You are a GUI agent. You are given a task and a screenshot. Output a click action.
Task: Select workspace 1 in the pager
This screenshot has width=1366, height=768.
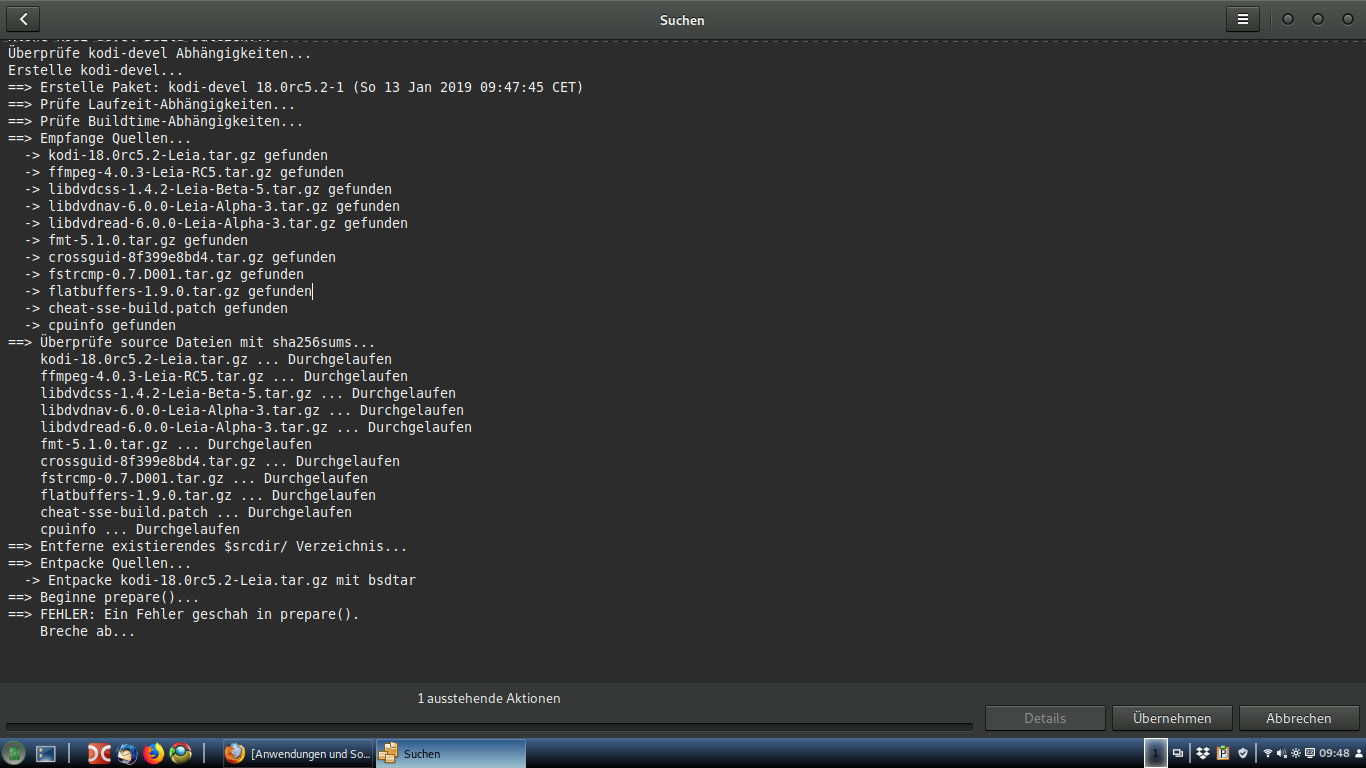[x=1155, y=754]
